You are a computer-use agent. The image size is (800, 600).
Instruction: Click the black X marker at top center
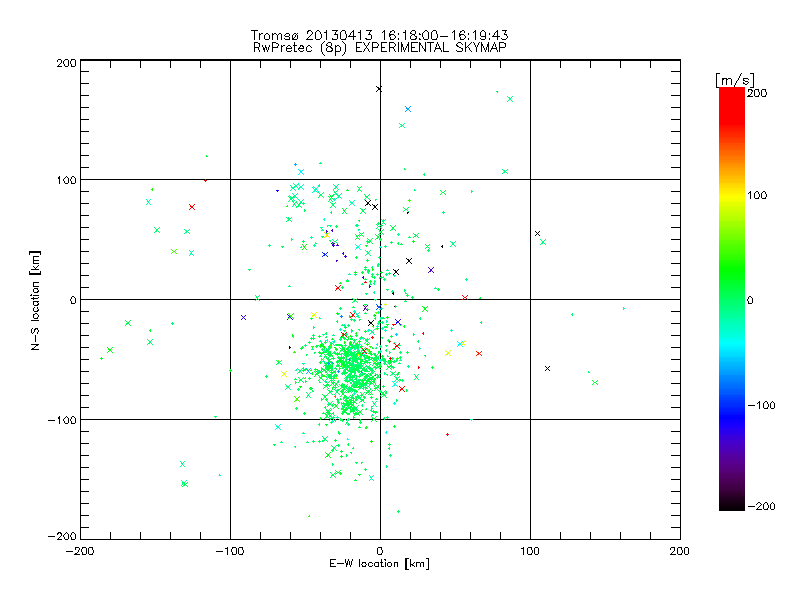coord(379,89)
